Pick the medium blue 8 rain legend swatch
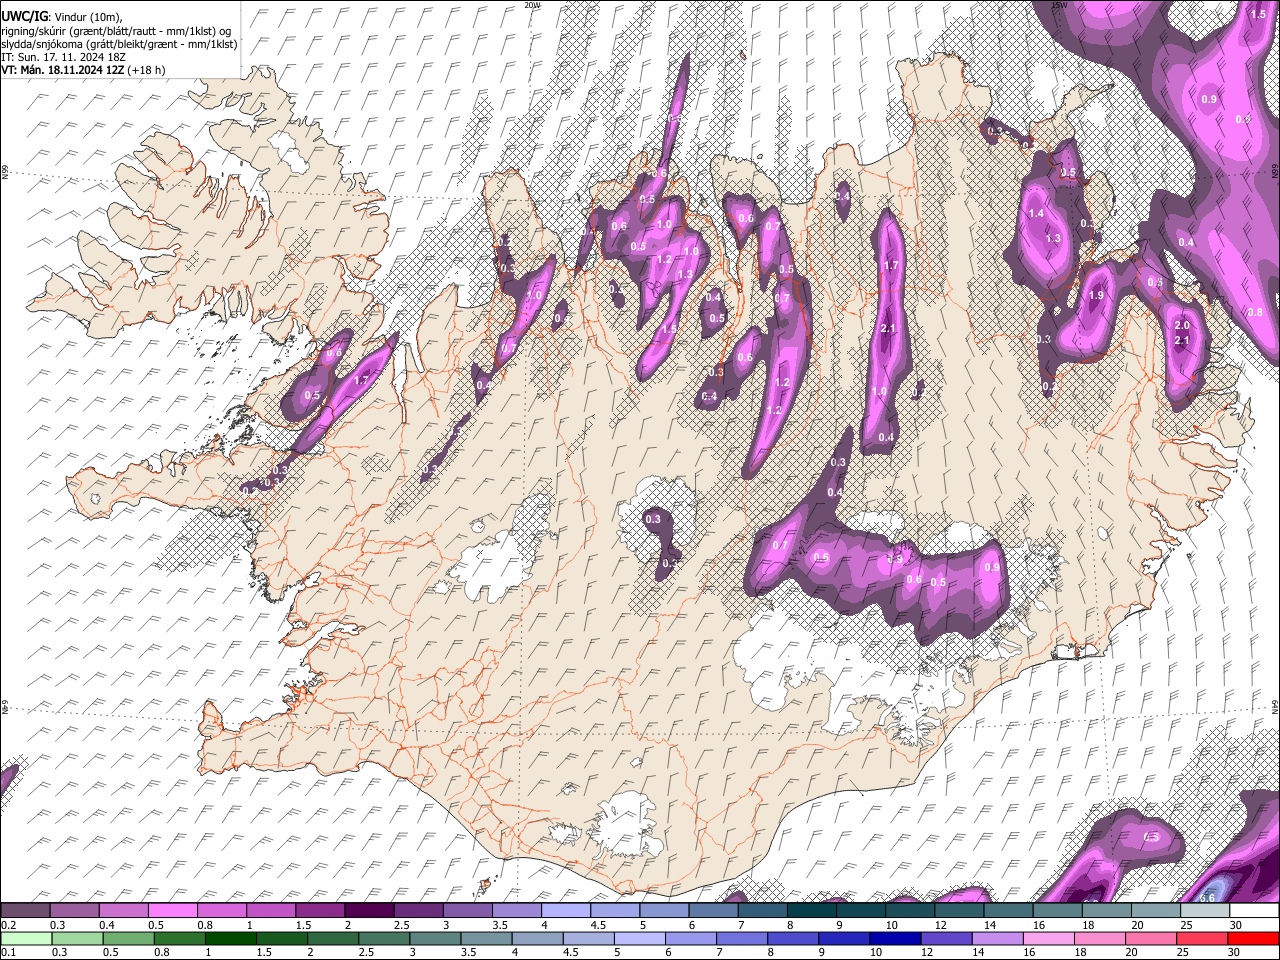Viewport: 1280px width, 960px height. 792,938
